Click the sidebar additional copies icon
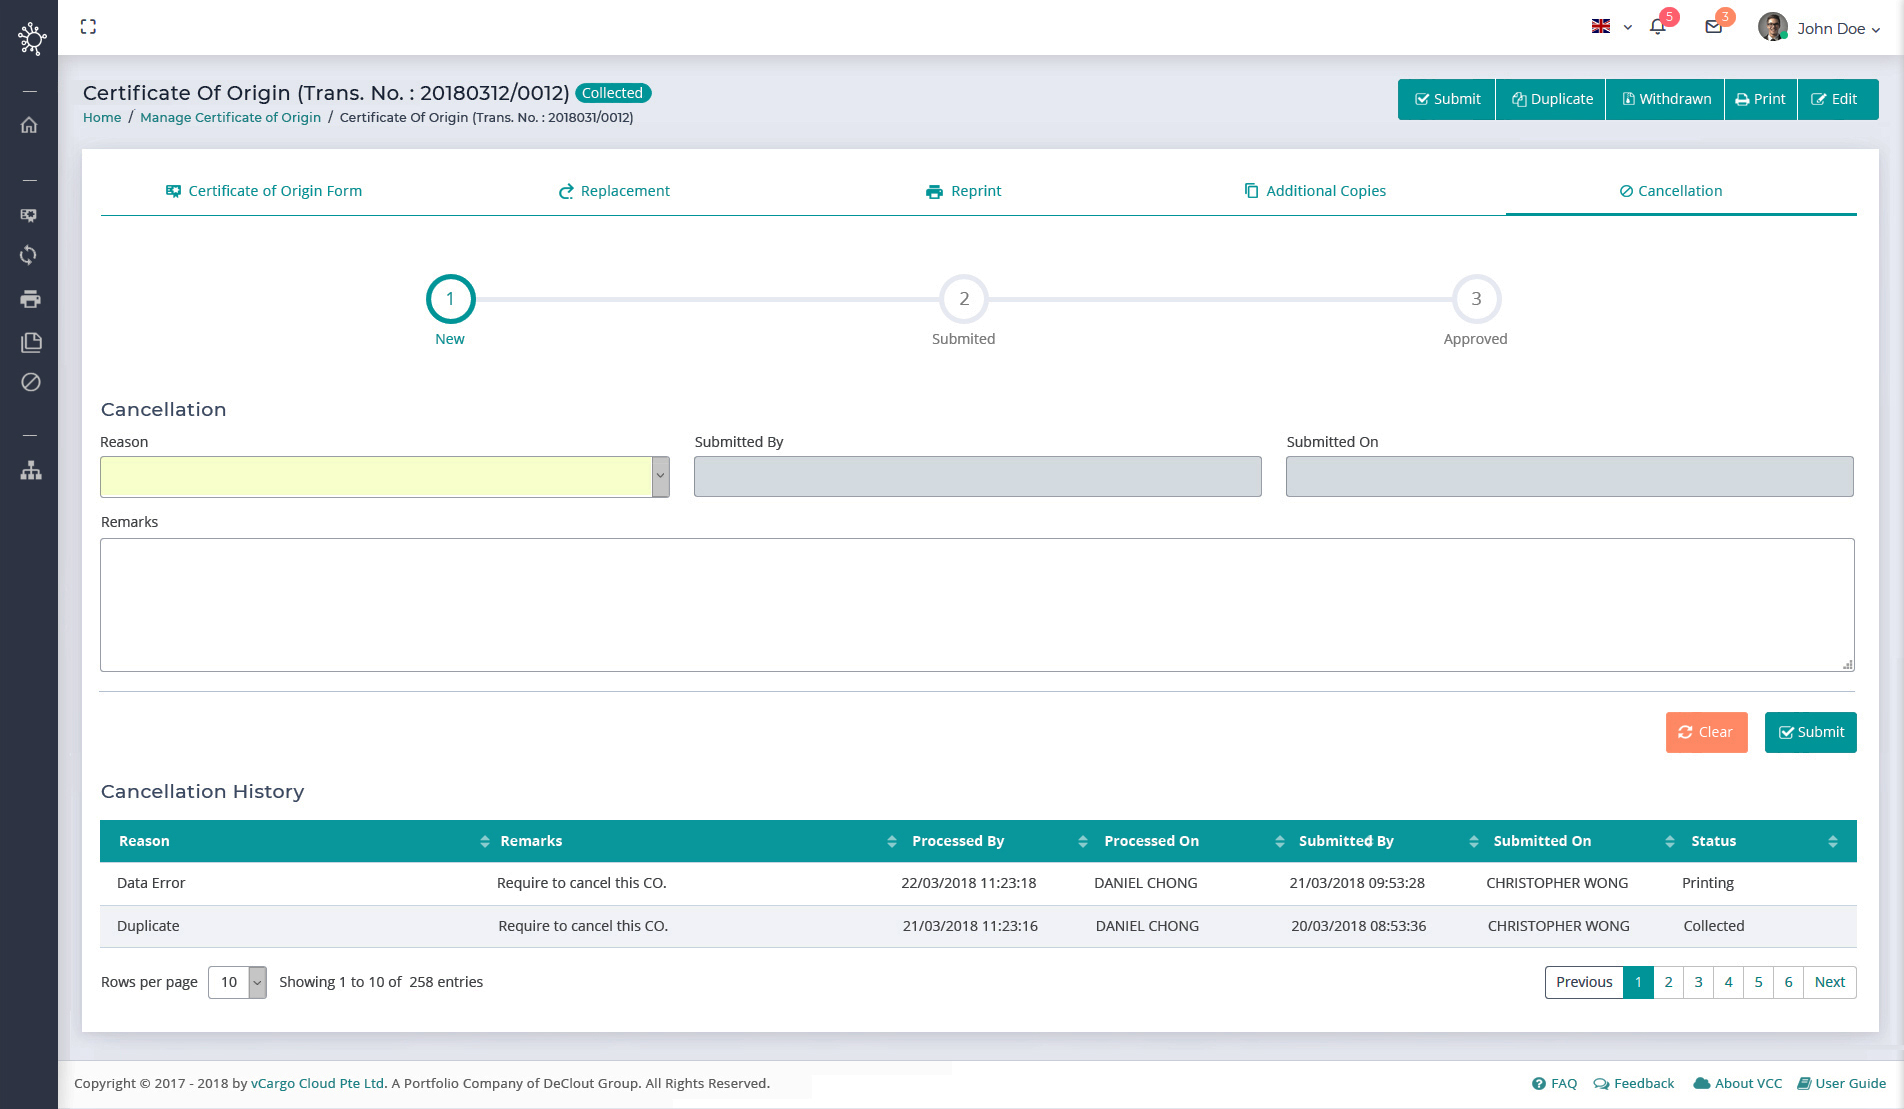Viewport: 1904px width, 1109px height. coord(30,342)
